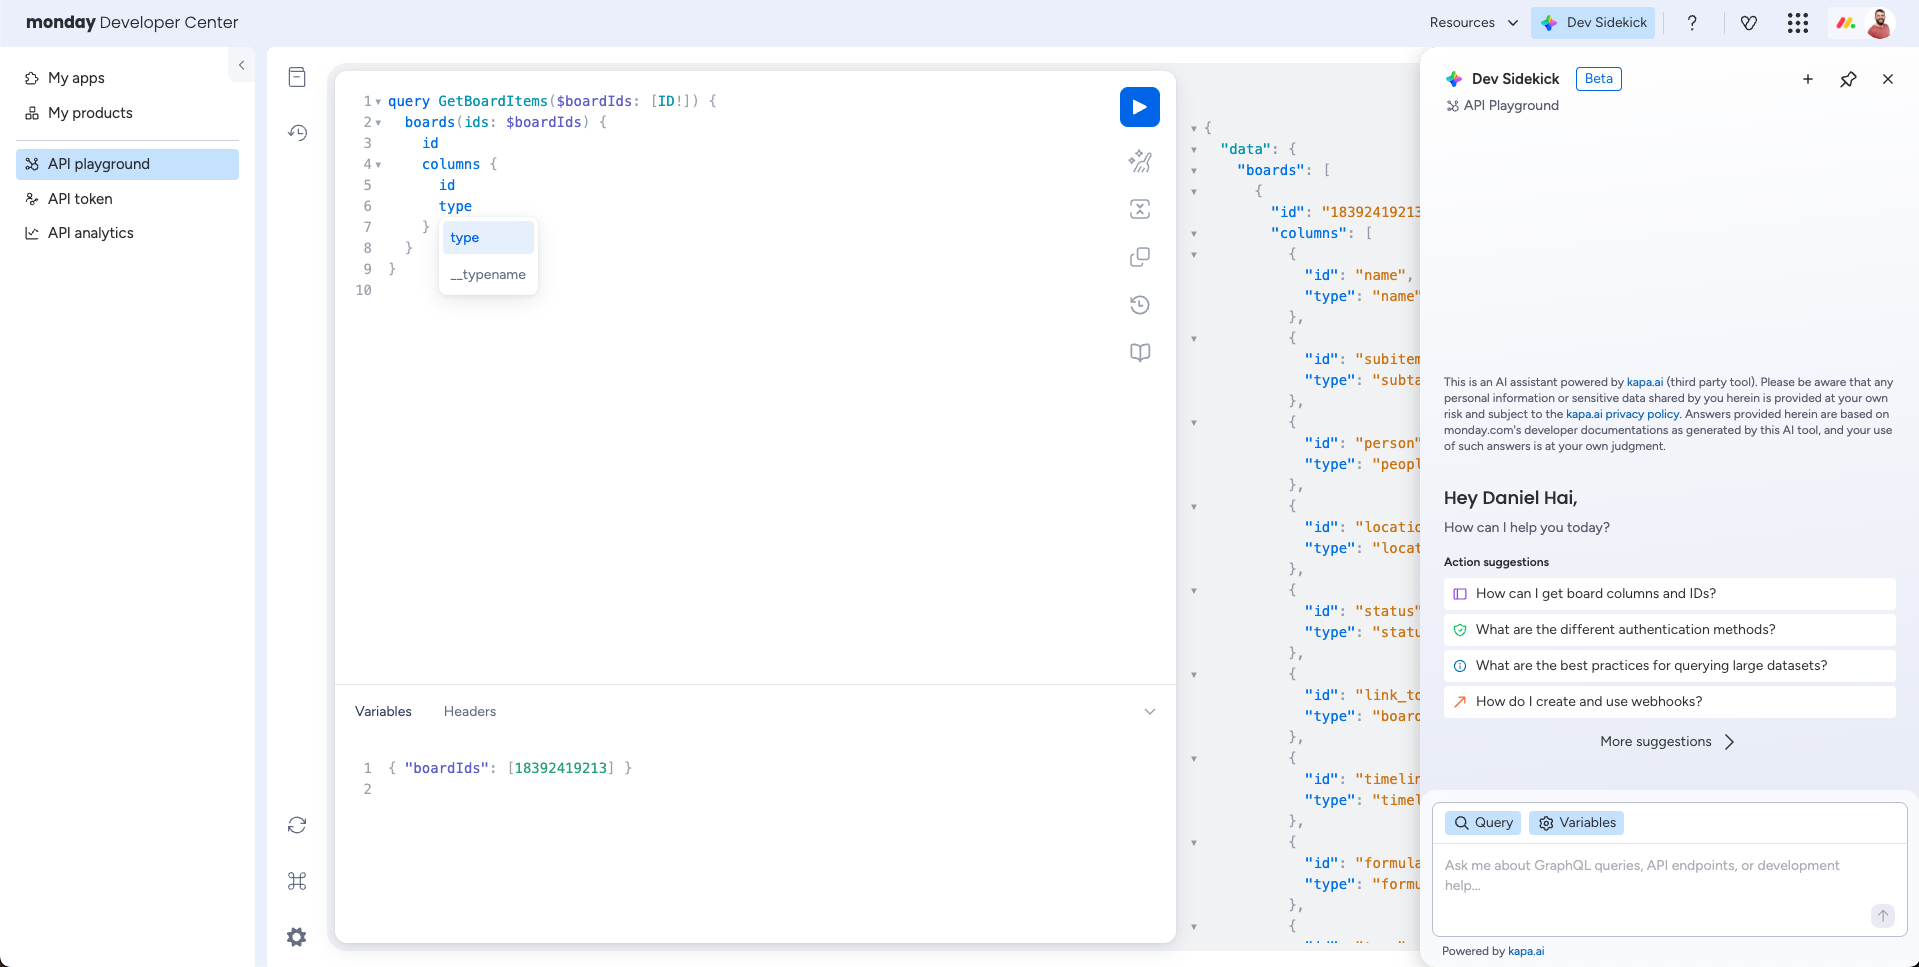Open playground settings gear icon
Image resolution: width=1919 pixels, height=967 pixels.
point(297,937)
